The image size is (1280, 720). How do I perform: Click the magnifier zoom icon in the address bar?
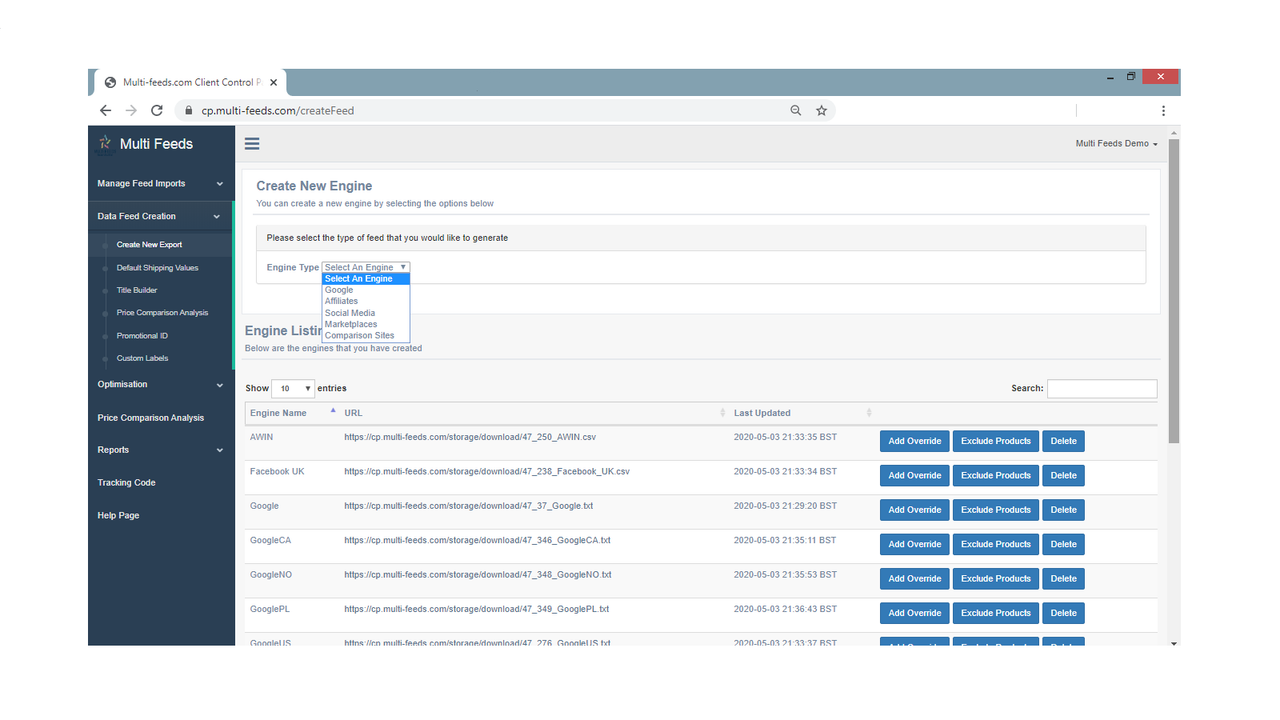795,110
